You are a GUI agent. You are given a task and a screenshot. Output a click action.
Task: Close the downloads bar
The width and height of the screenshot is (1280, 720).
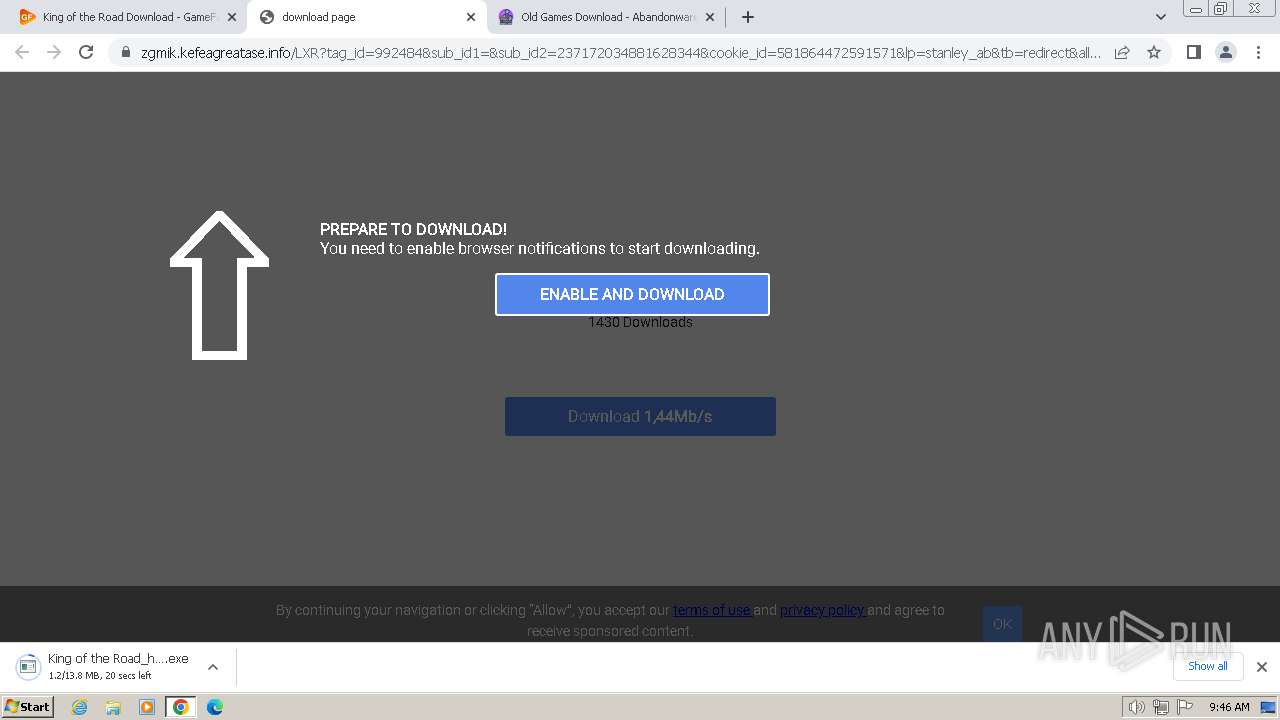click(x=1261, y=667)
